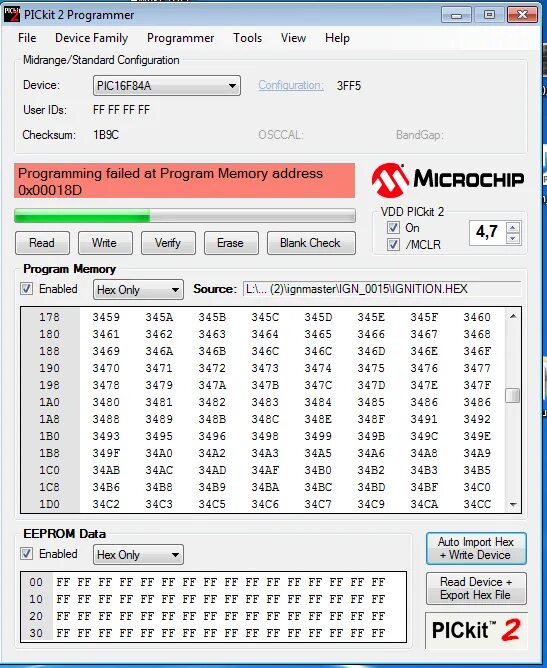Open EEPROM Data Hex Only dropdown
The width and height of the screenshot is (547, 668).
[138, 555]
